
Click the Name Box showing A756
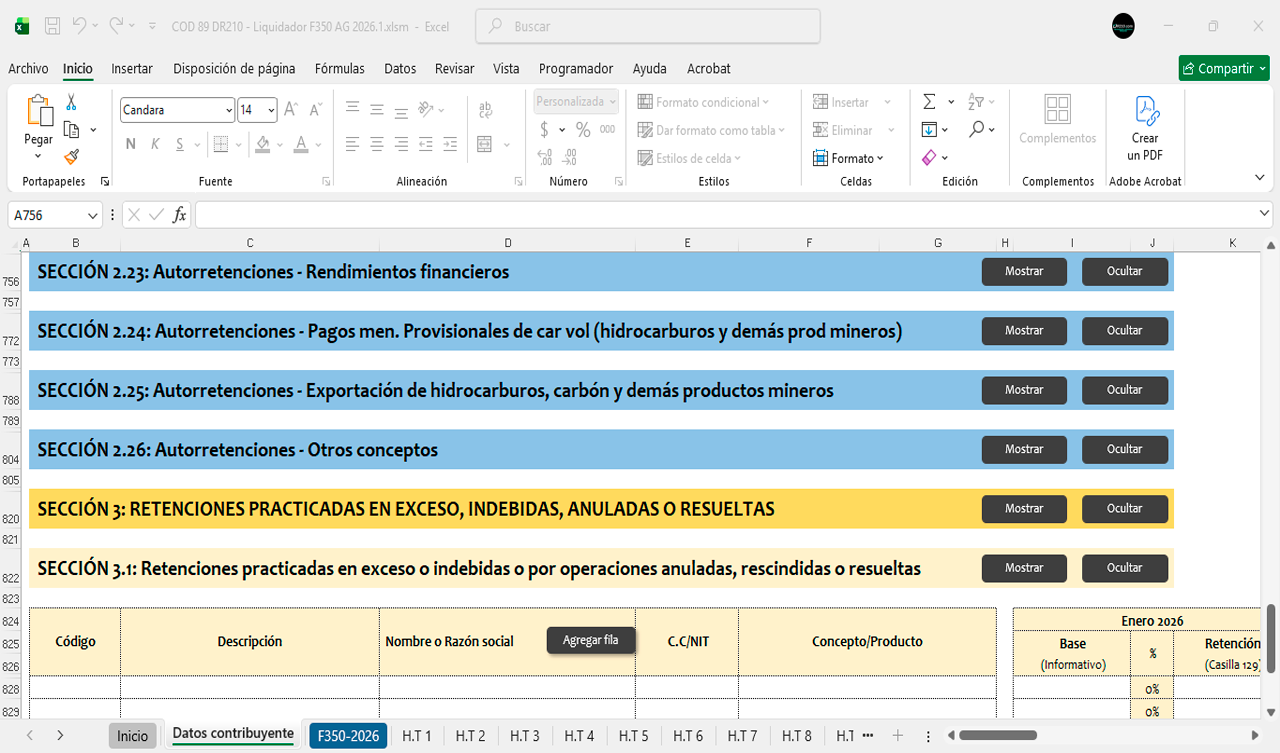click(x=48, y=215)
